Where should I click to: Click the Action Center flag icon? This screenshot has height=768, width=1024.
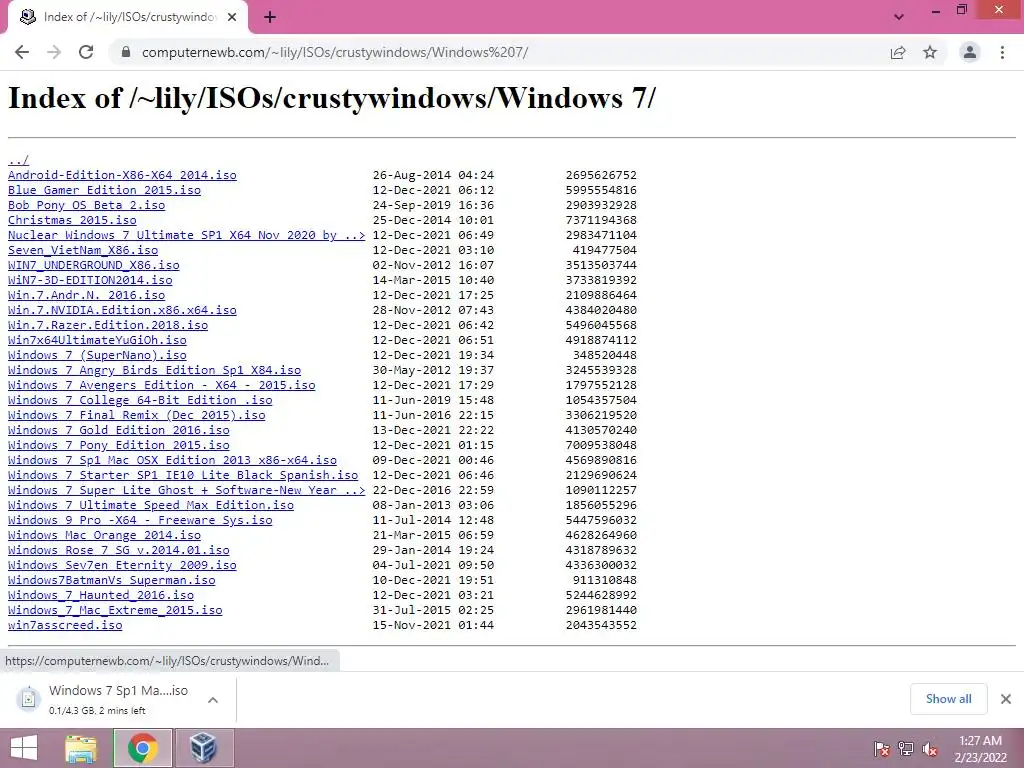[x=882, y=749]
